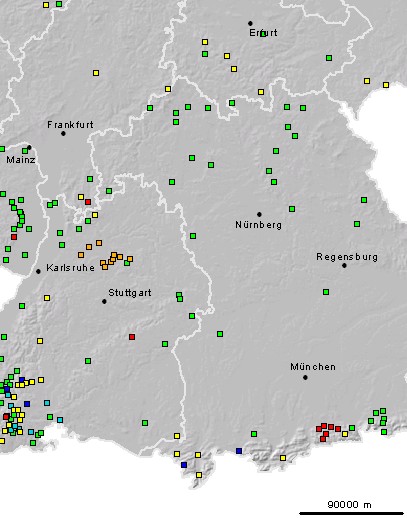Click the Stuttgart city label
The height and width of the screenshot is (518, 407).
[x=130, y=293]
